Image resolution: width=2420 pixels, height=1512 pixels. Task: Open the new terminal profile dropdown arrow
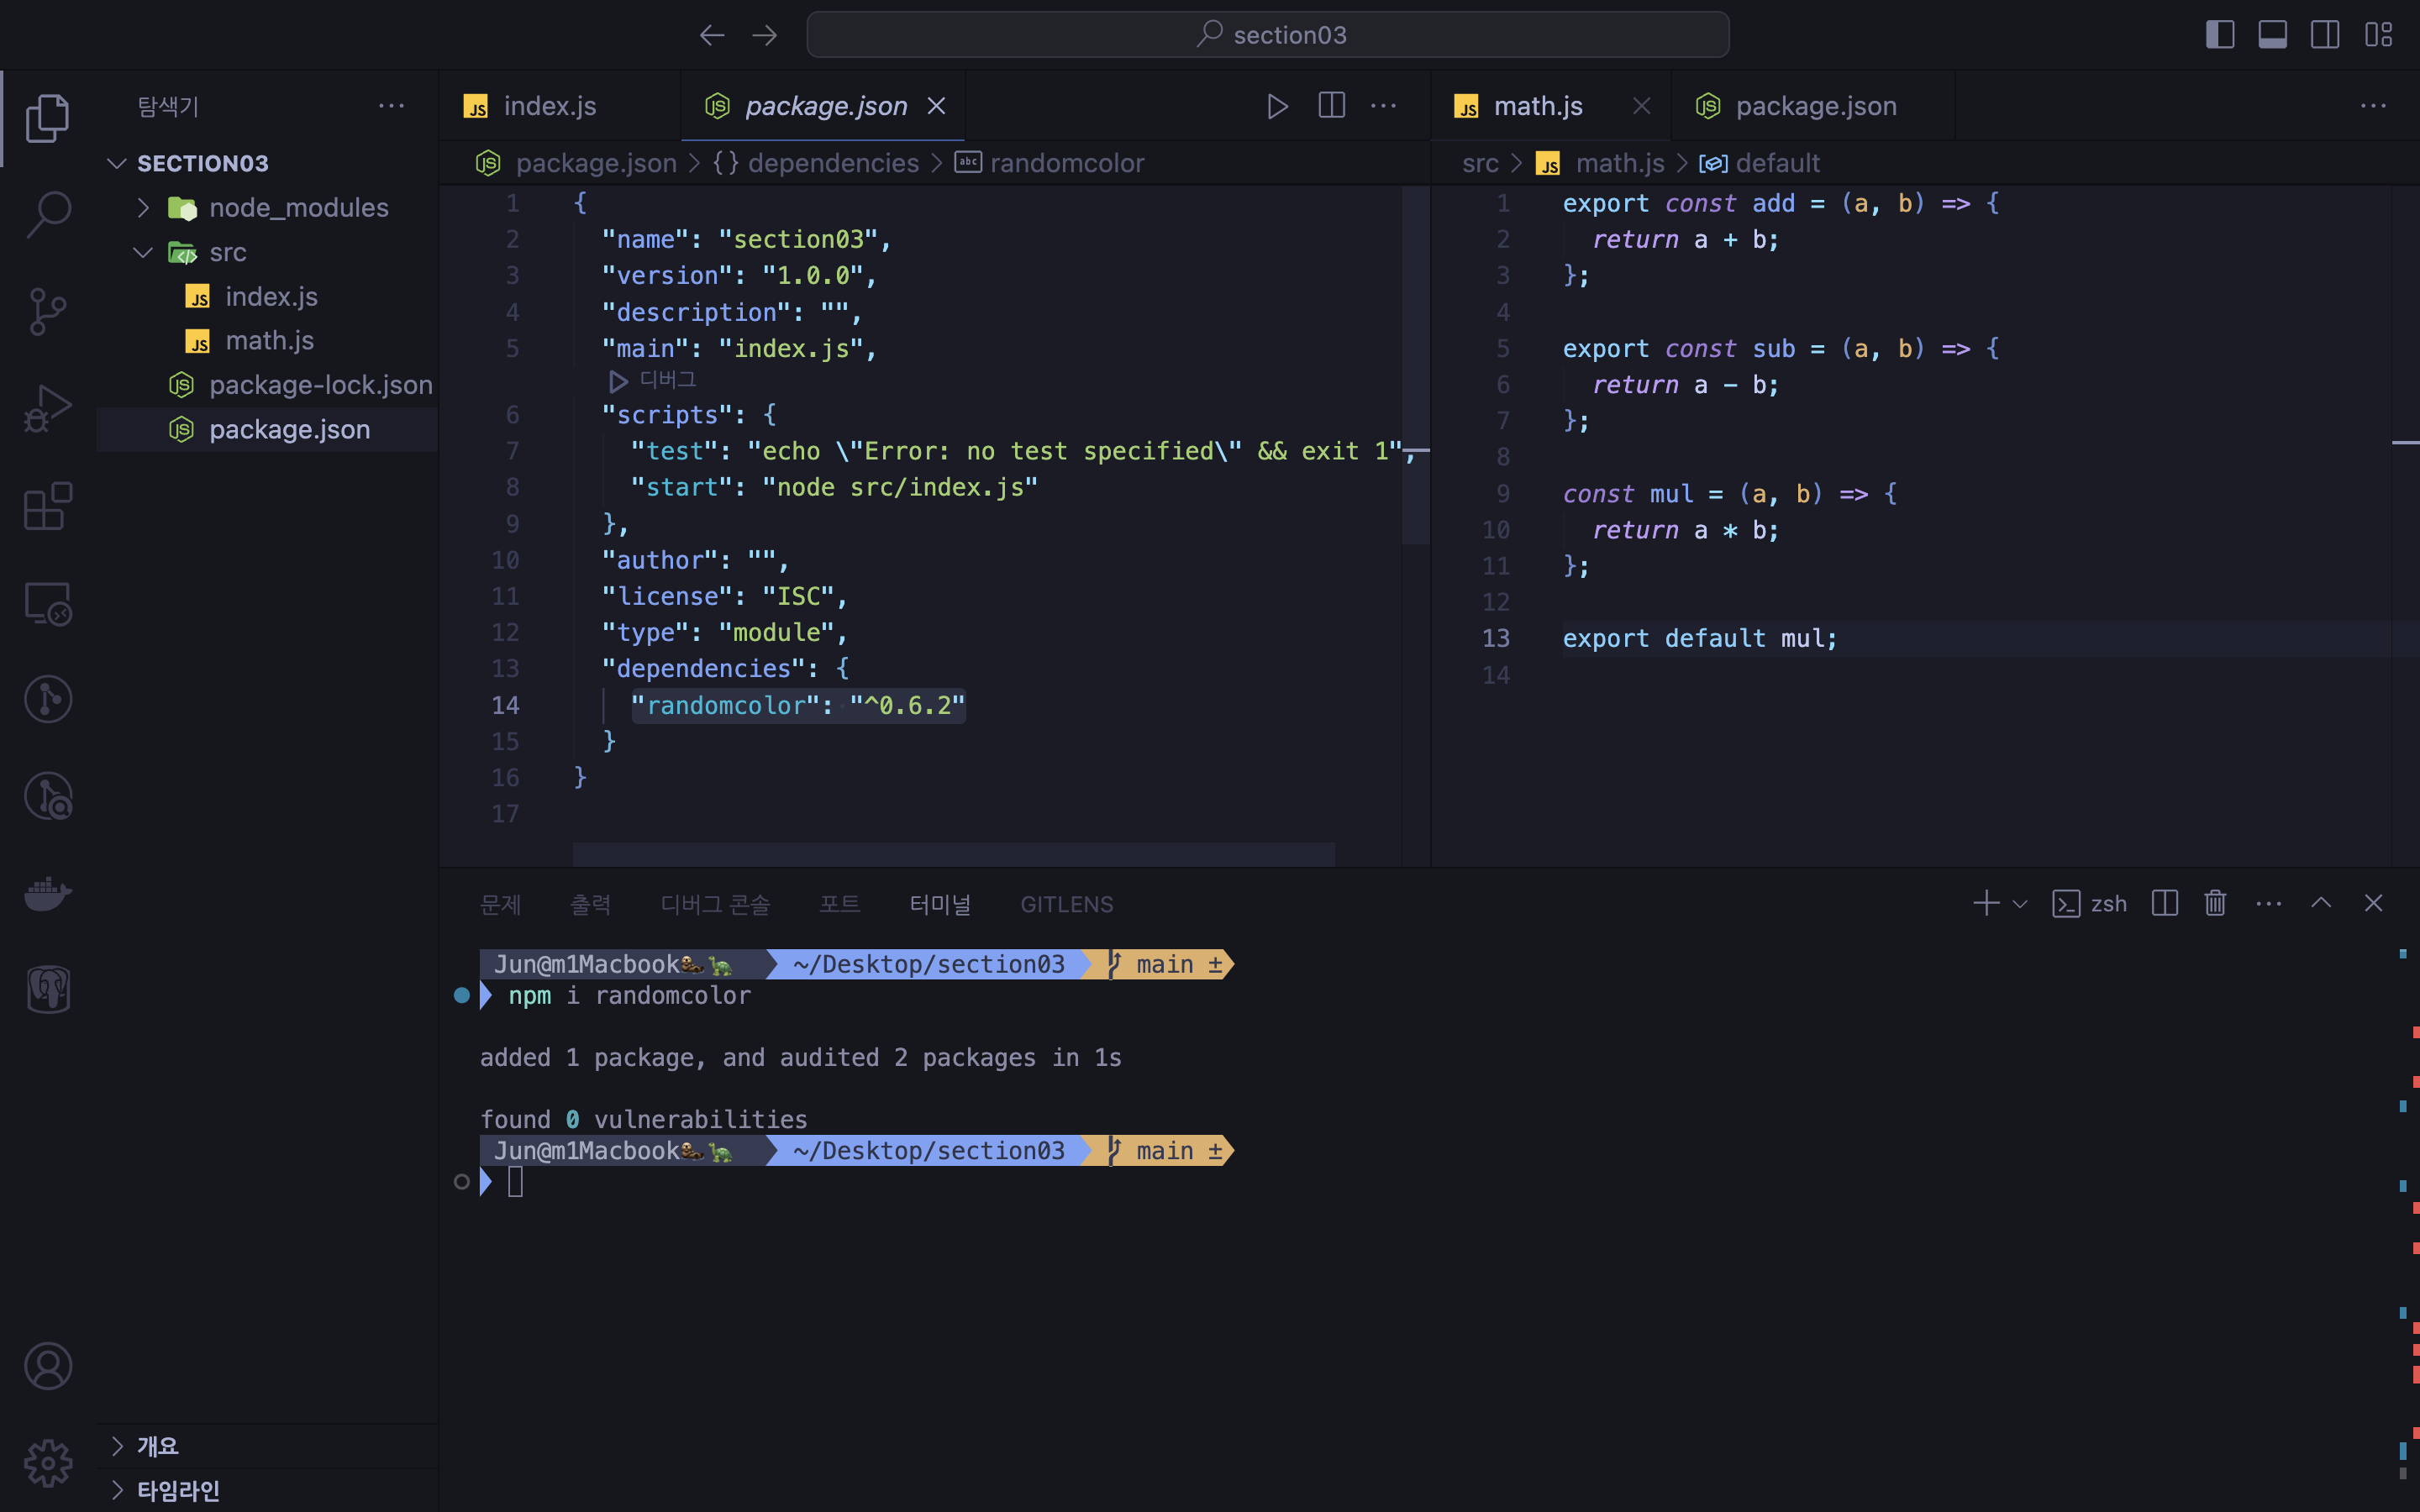(x=2021, y=904)
